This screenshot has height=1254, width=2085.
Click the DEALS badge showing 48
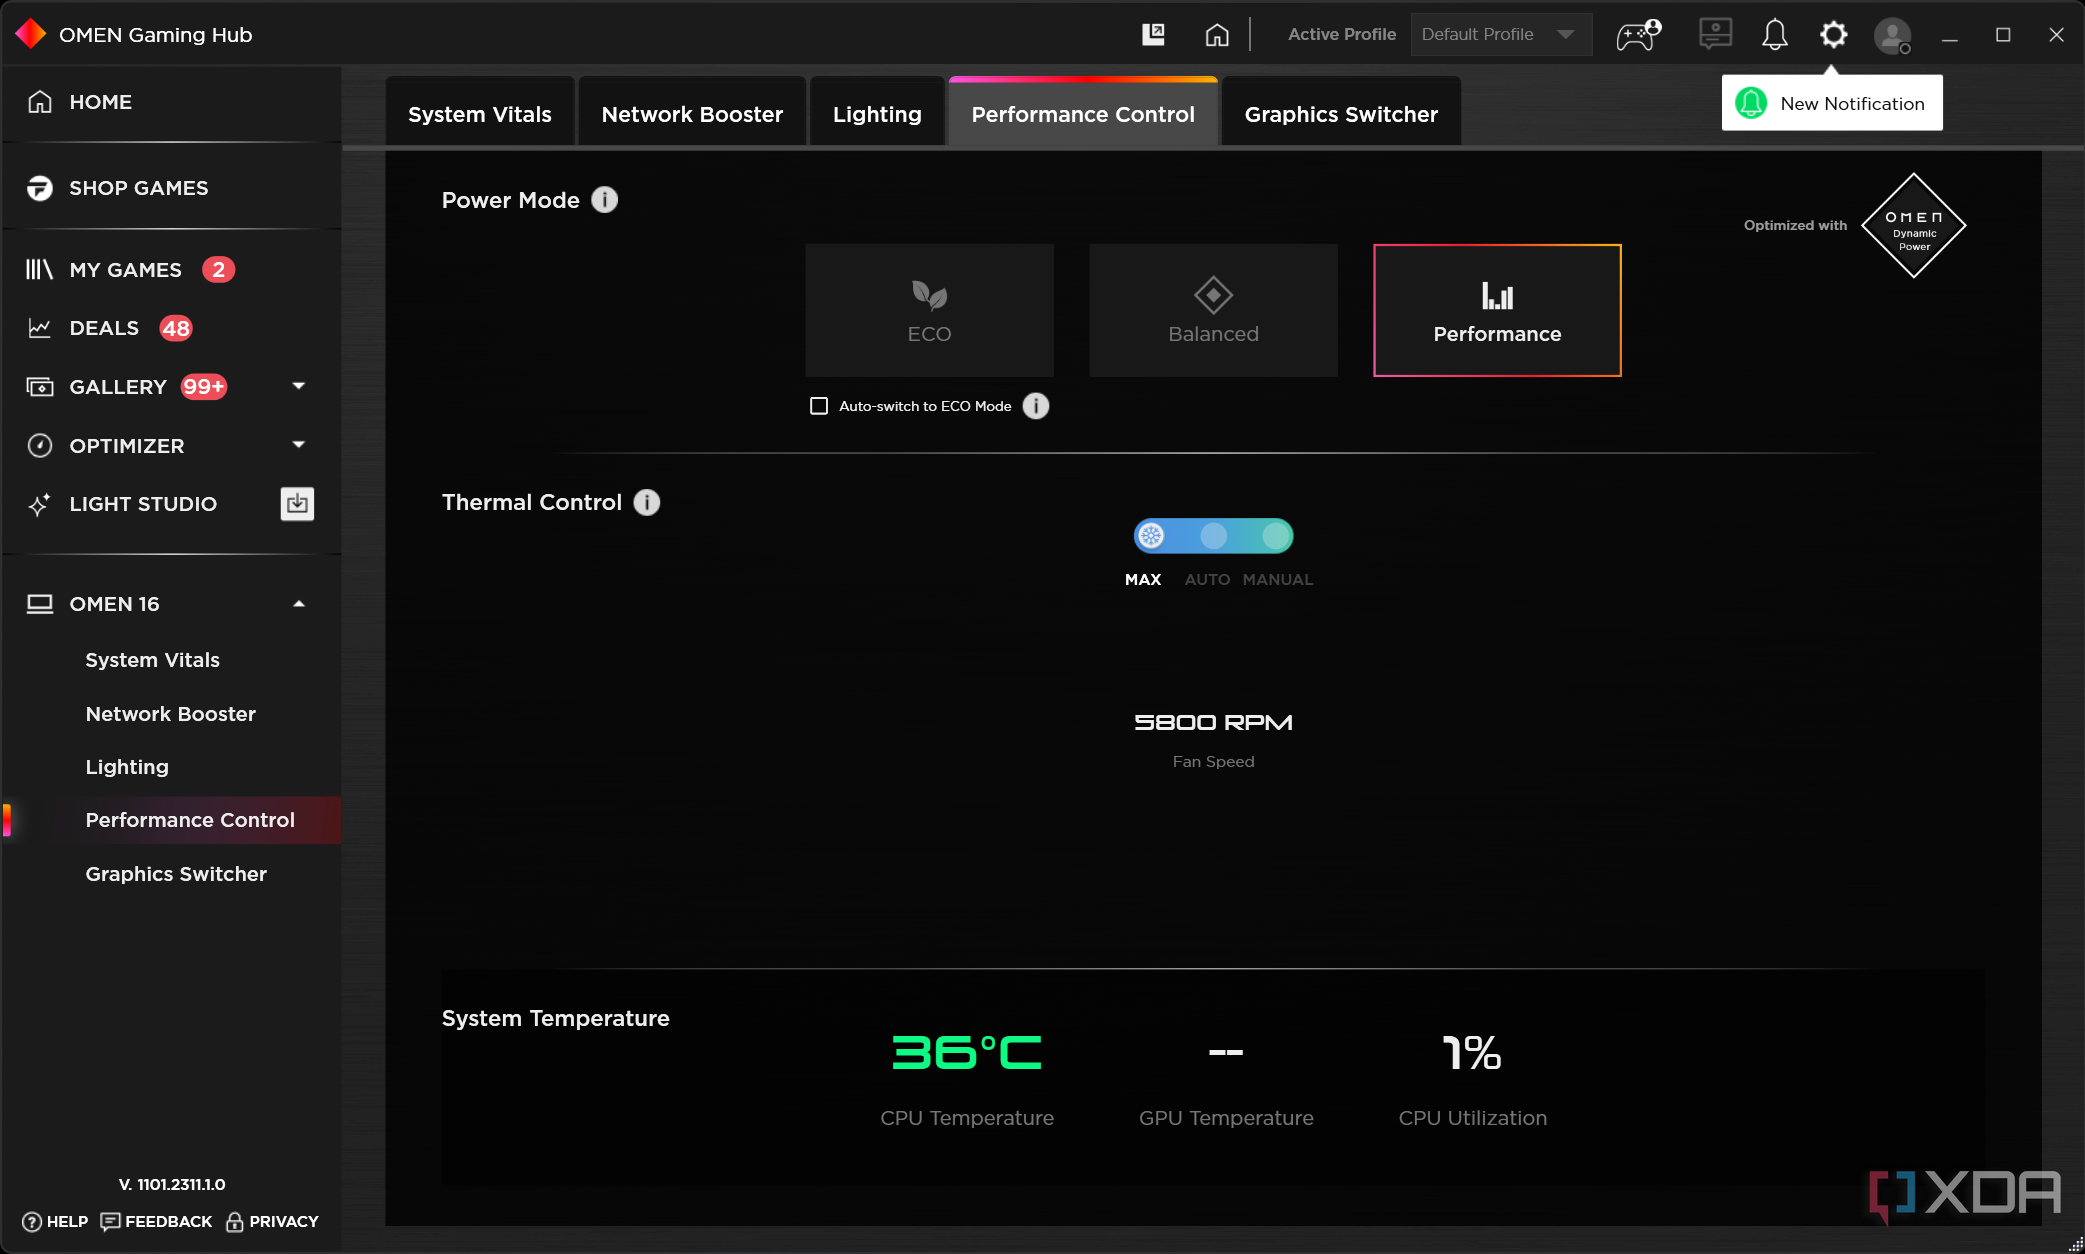click(x=176, y=328)
